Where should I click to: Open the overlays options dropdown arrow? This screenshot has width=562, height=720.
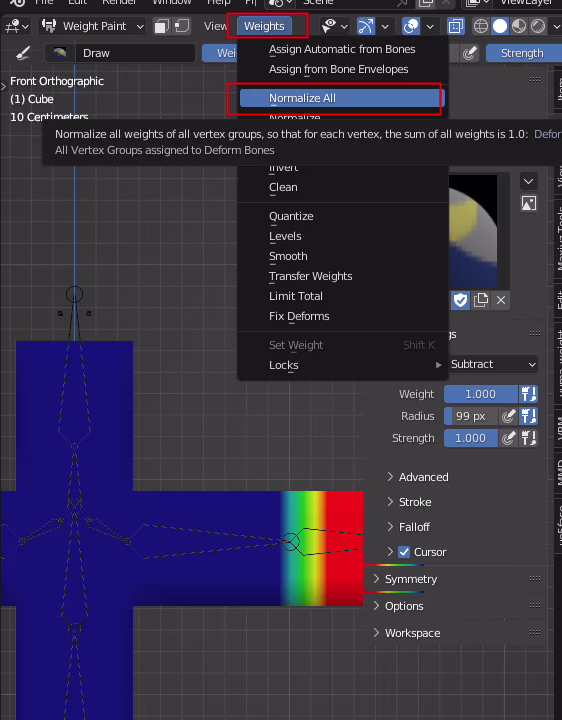tap(430, 26)
